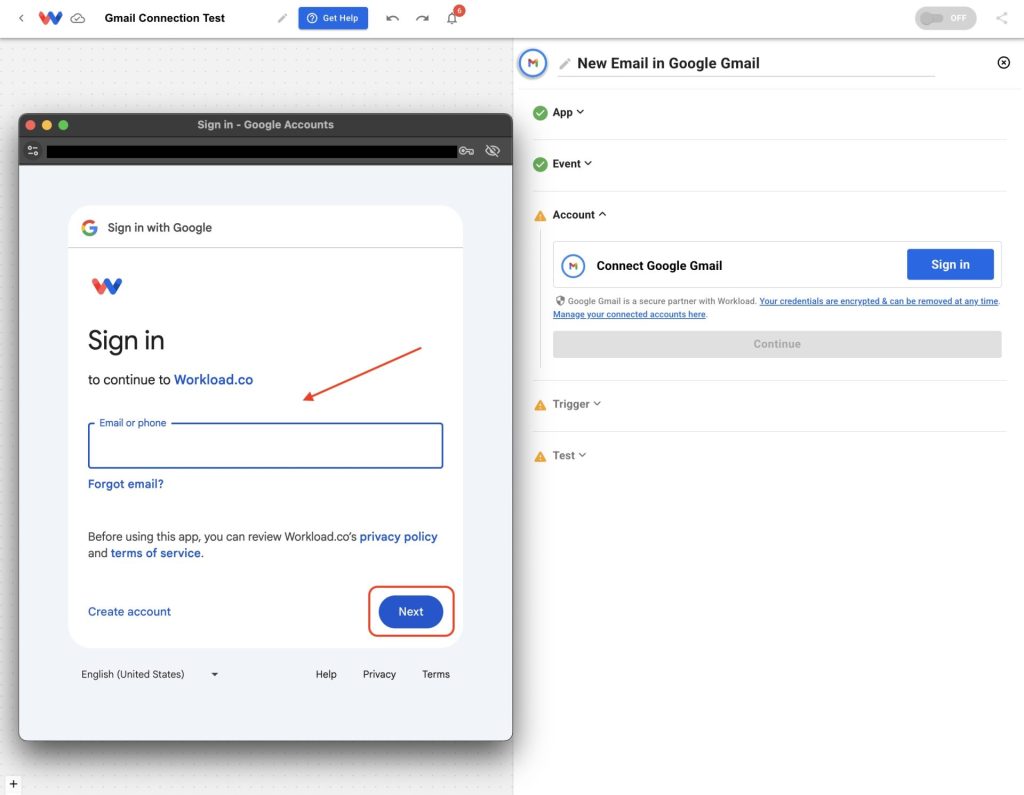Click Create account
The image size is (1024, 795).
pyautogui.click(x=129, y=611)
